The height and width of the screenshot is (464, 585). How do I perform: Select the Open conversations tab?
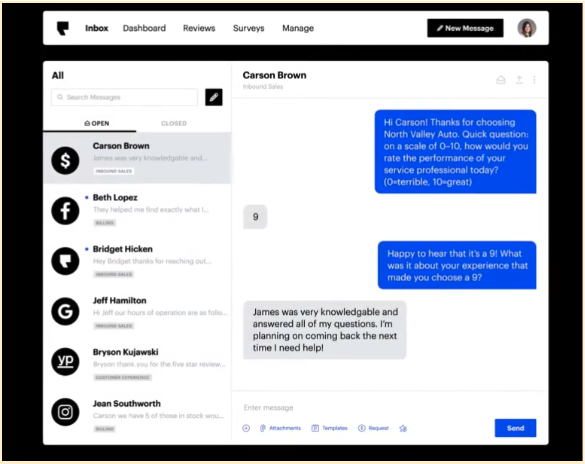coord(97,123)
